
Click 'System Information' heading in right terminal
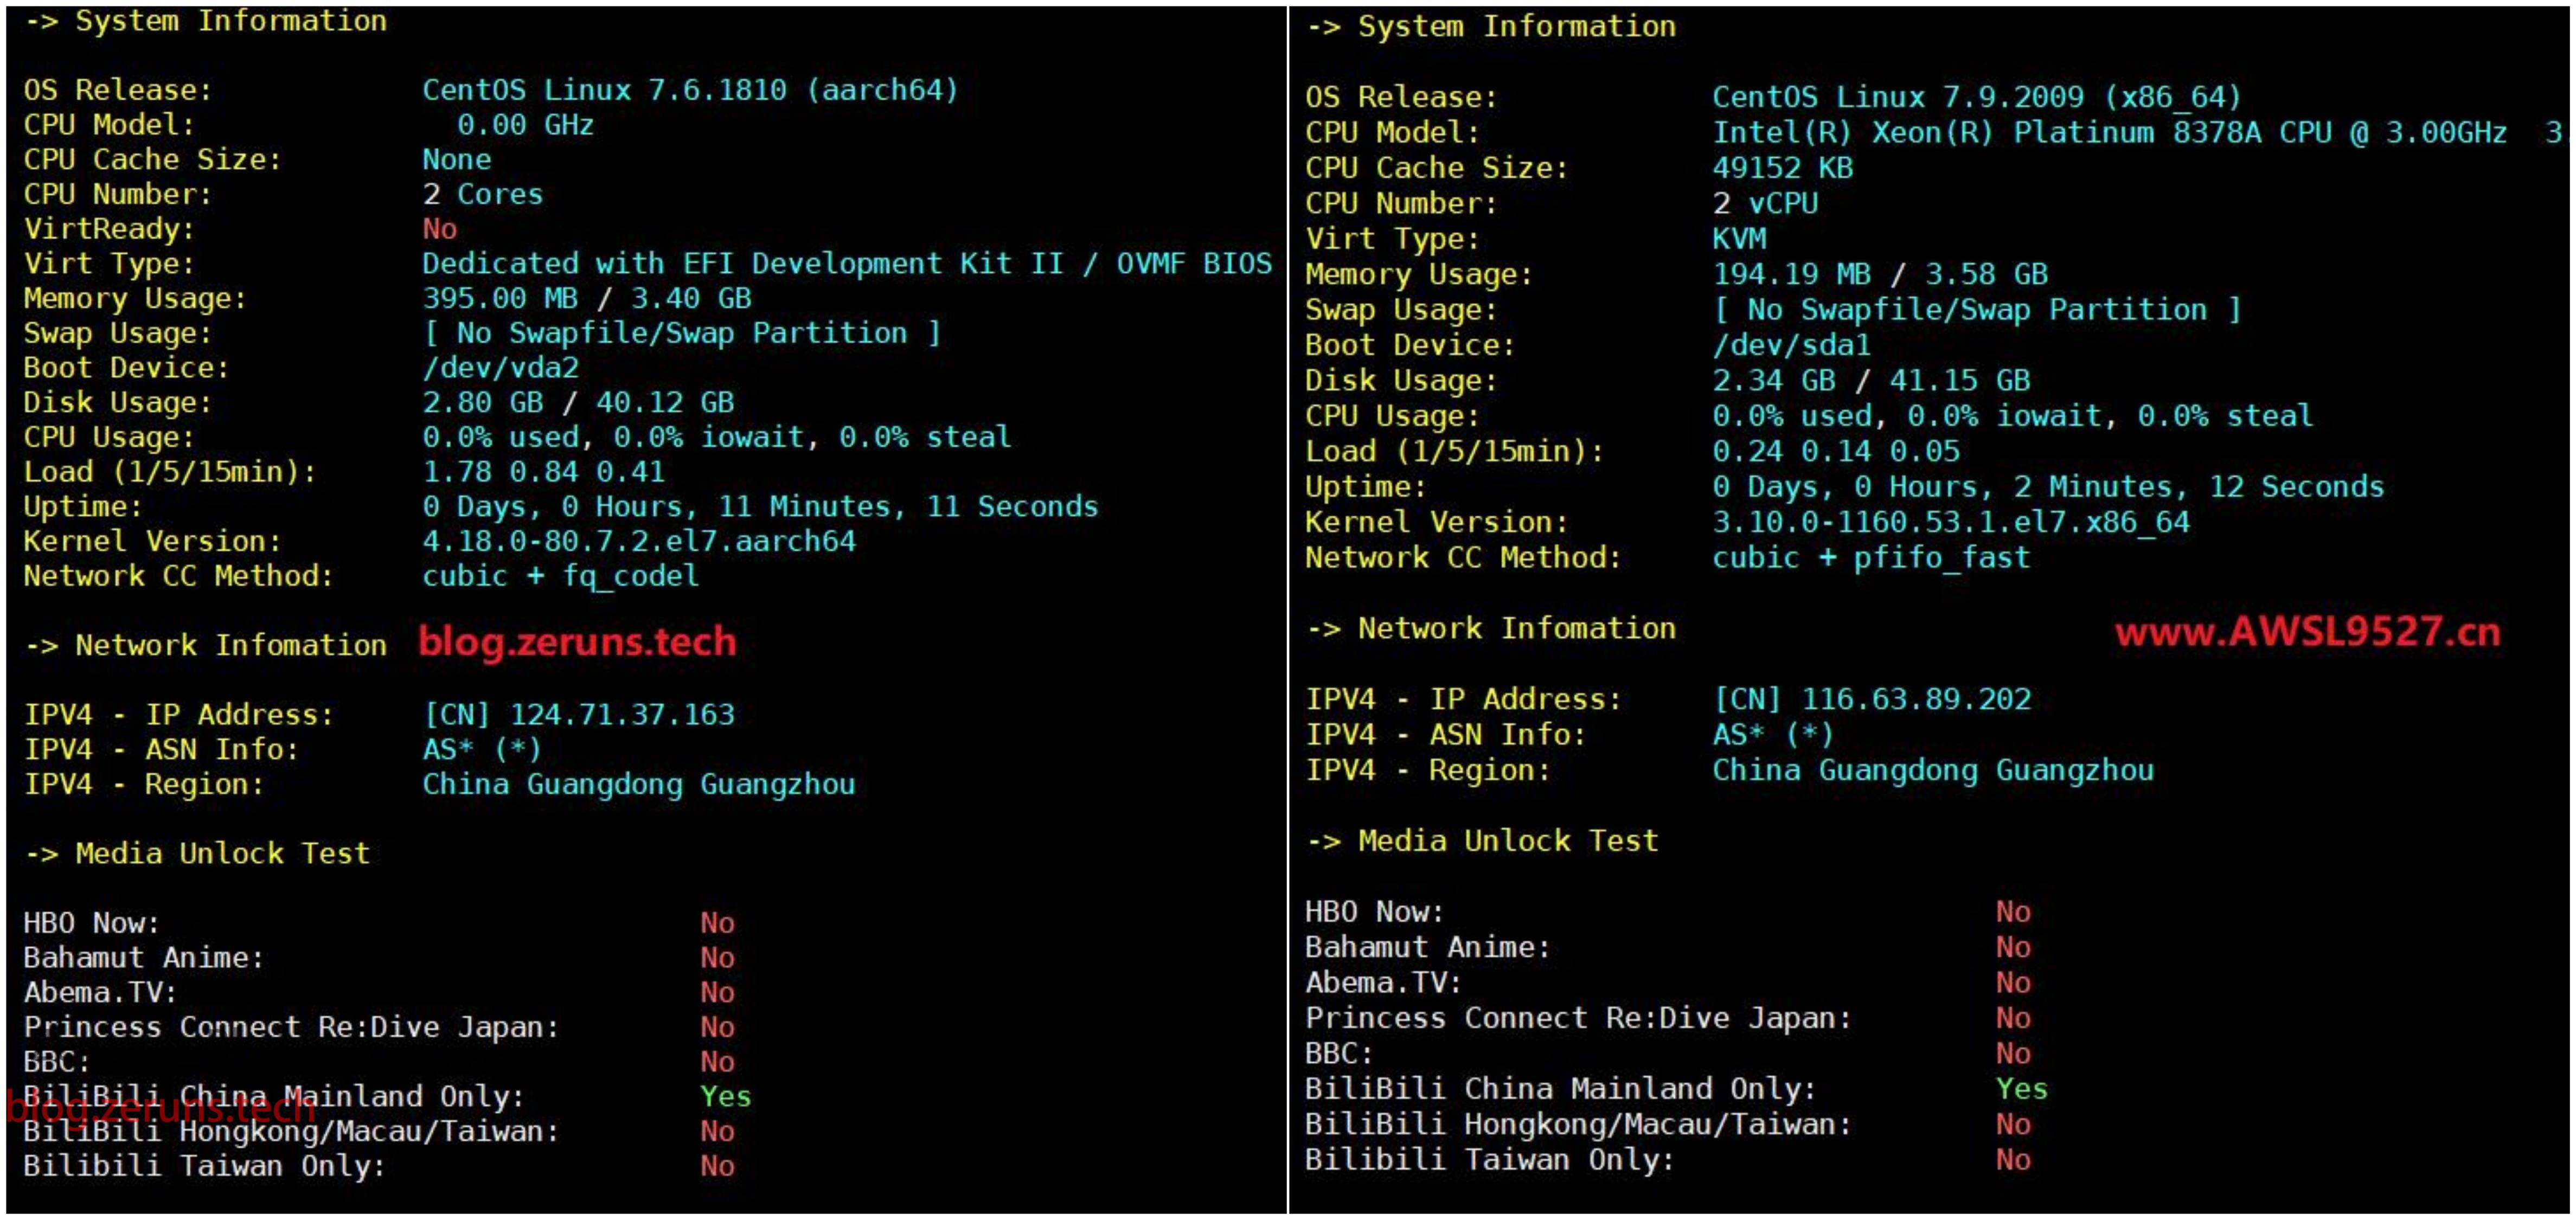tap(1516, 26)
